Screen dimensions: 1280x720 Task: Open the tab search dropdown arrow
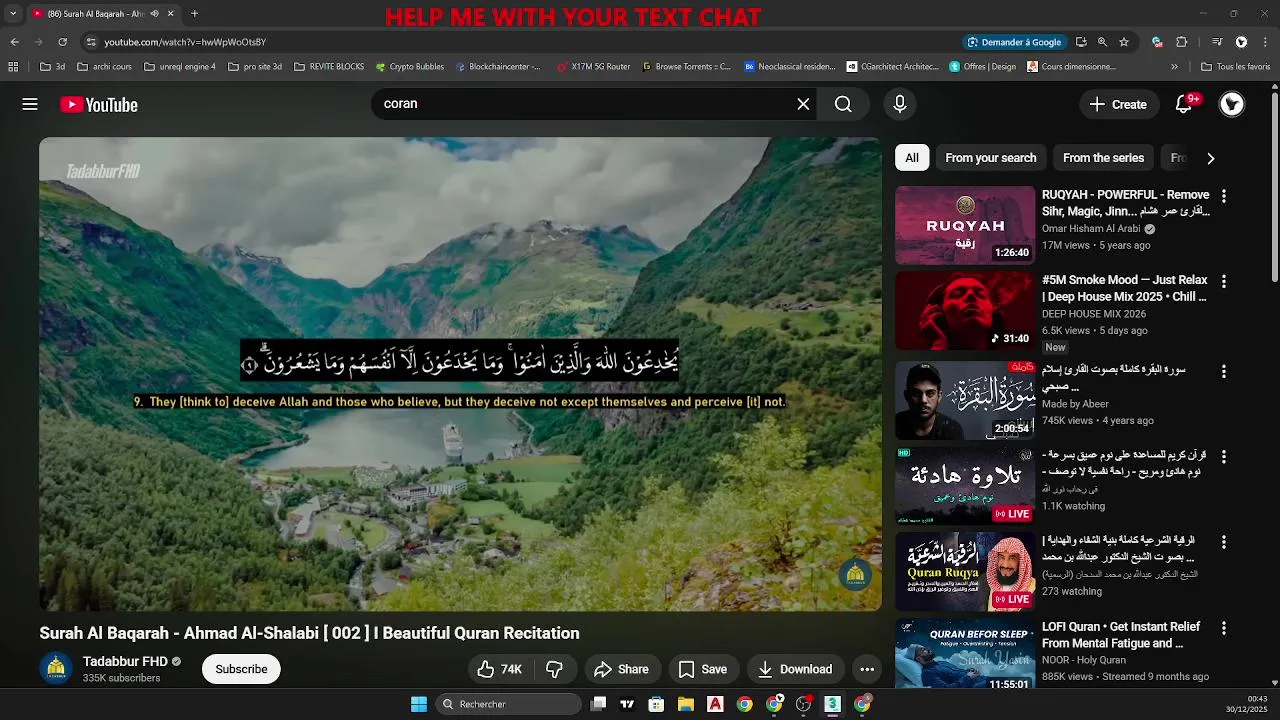click(12, 14)
